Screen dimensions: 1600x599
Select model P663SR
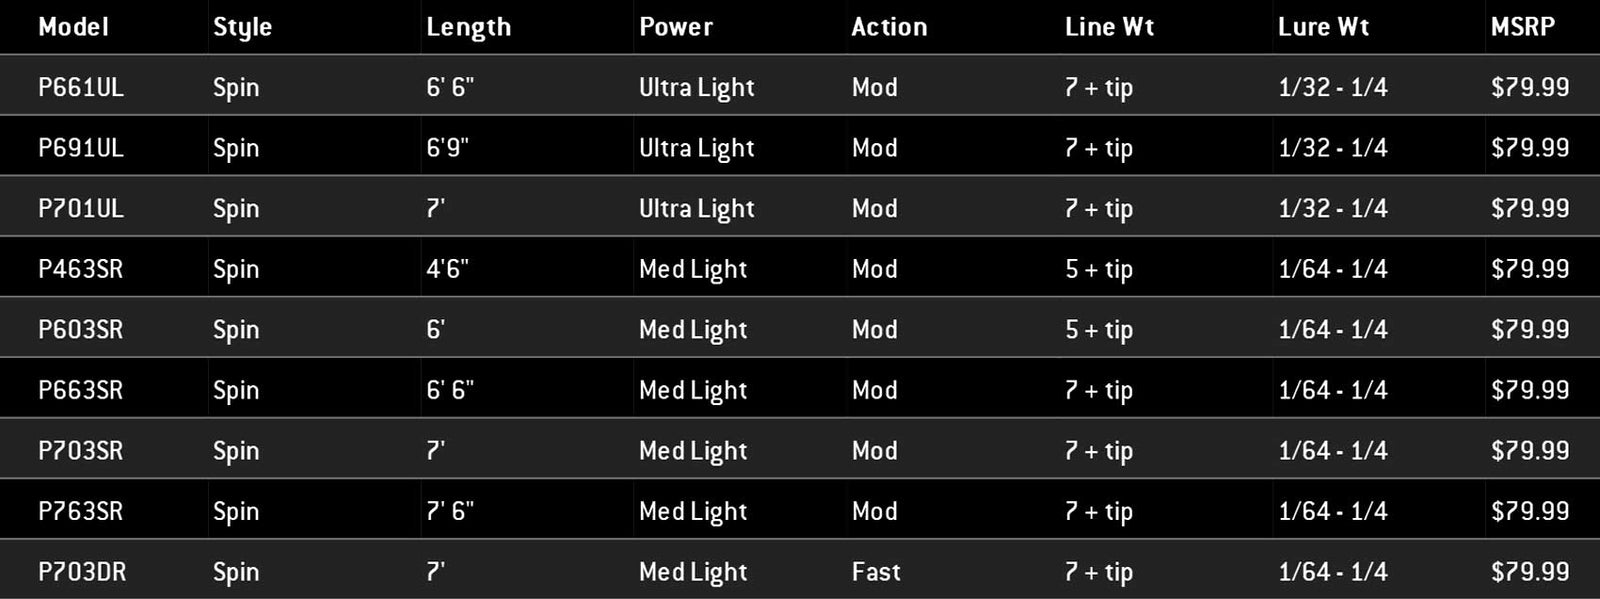point(81,390)
